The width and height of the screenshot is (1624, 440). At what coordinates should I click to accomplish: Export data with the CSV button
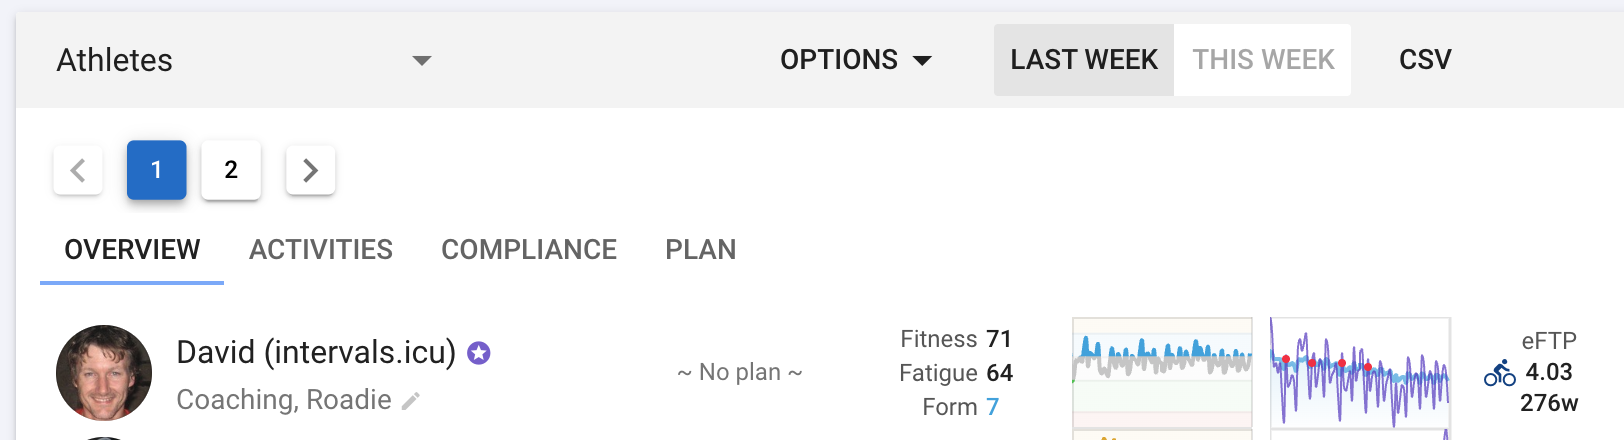click(x=1425, y=60)
